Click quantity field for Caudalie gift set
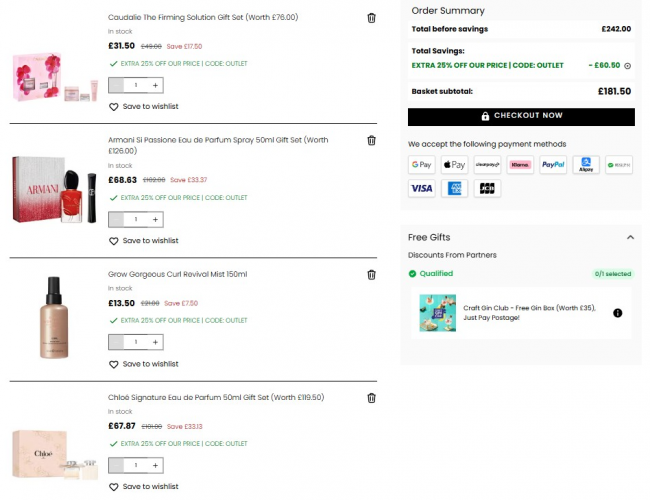650x500 pixels. click(x=135, y=85)
